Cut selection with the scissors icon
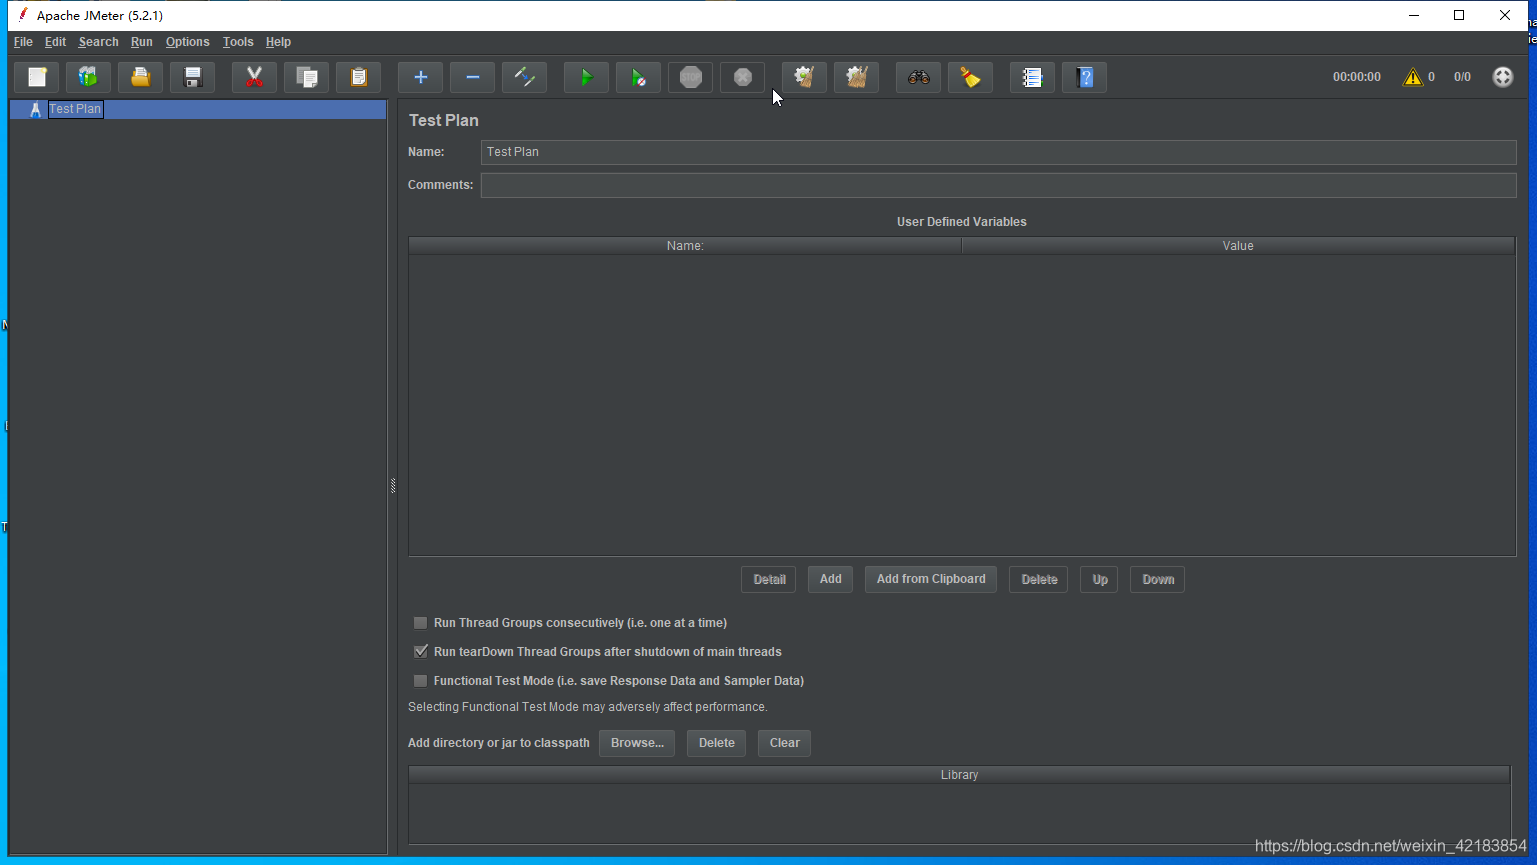This screenshot has width=1537, height=865. 255,77
